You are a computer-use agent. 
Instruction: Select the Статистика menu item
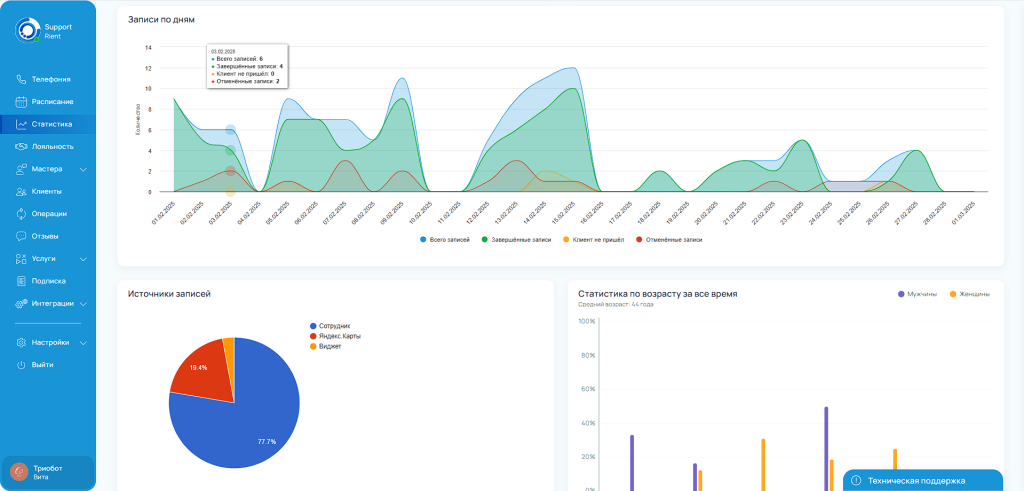coord(51,124)
